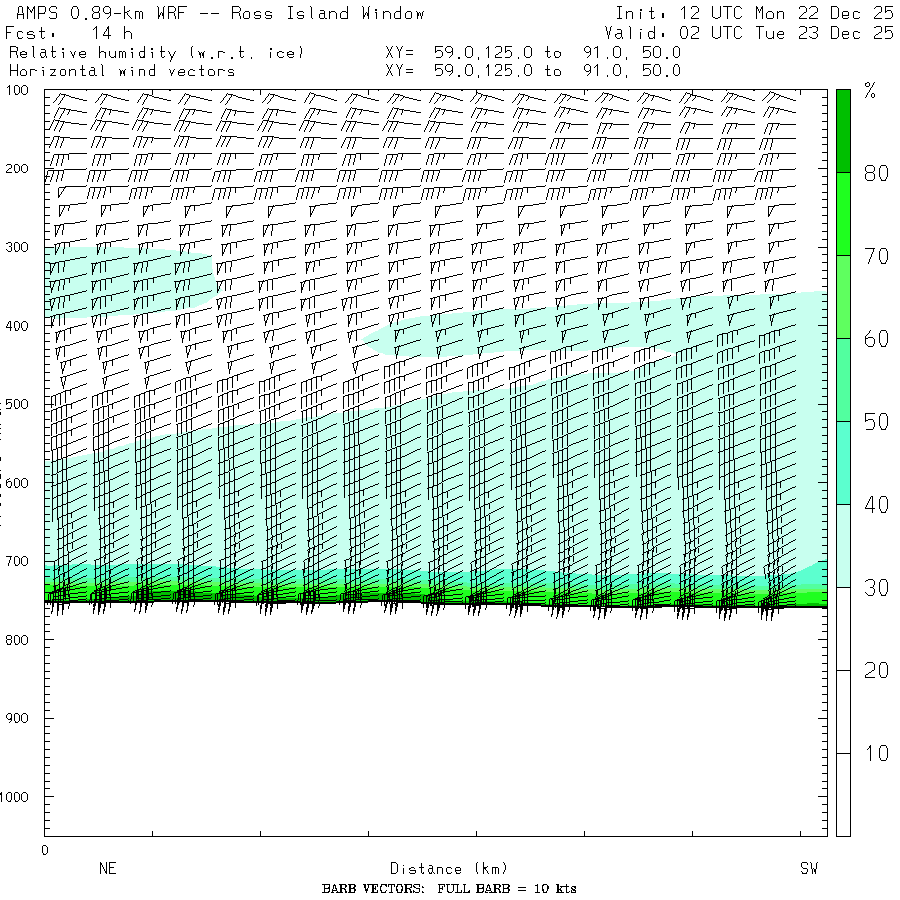Click the 'NE' direction label

[107, 868]
